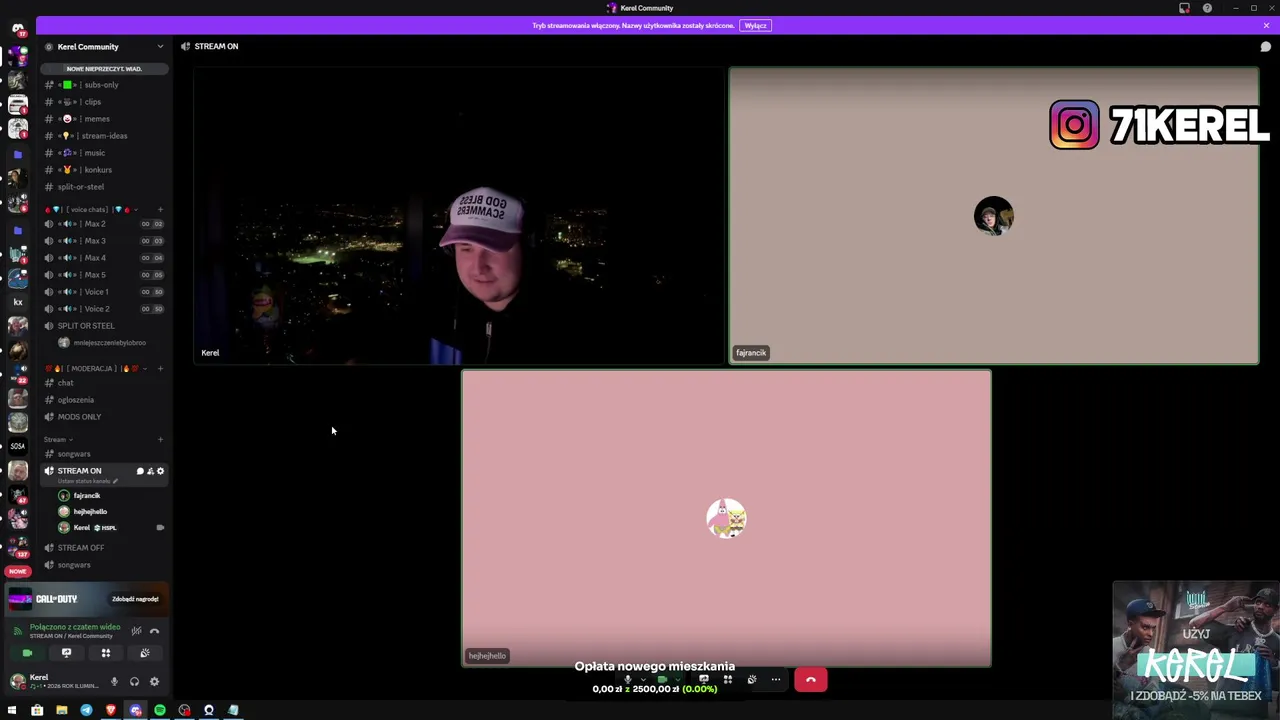Open the memes text channel
1280x720 pixels.
[103, 119]
